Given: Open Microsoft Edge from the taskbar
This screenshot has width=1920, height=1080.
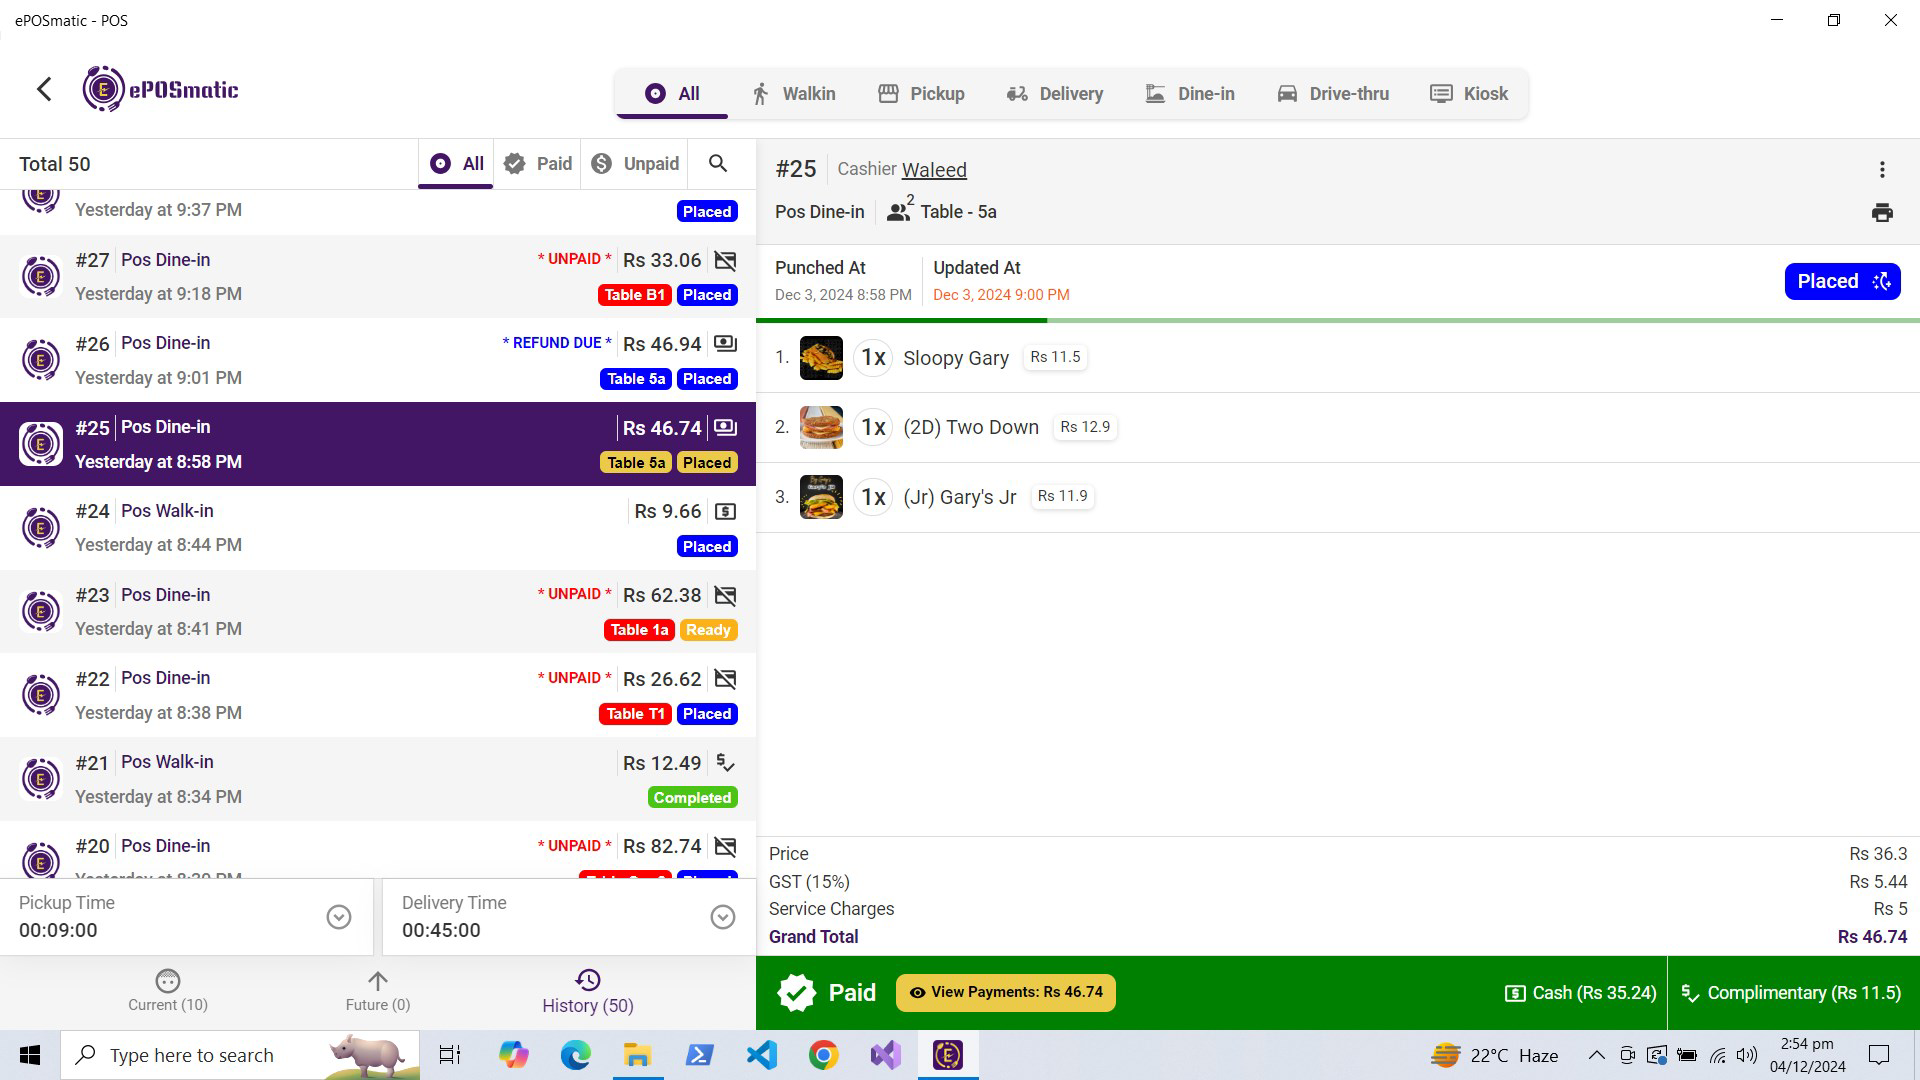Looking at the screenshot, I should [x=575, y=1055].
